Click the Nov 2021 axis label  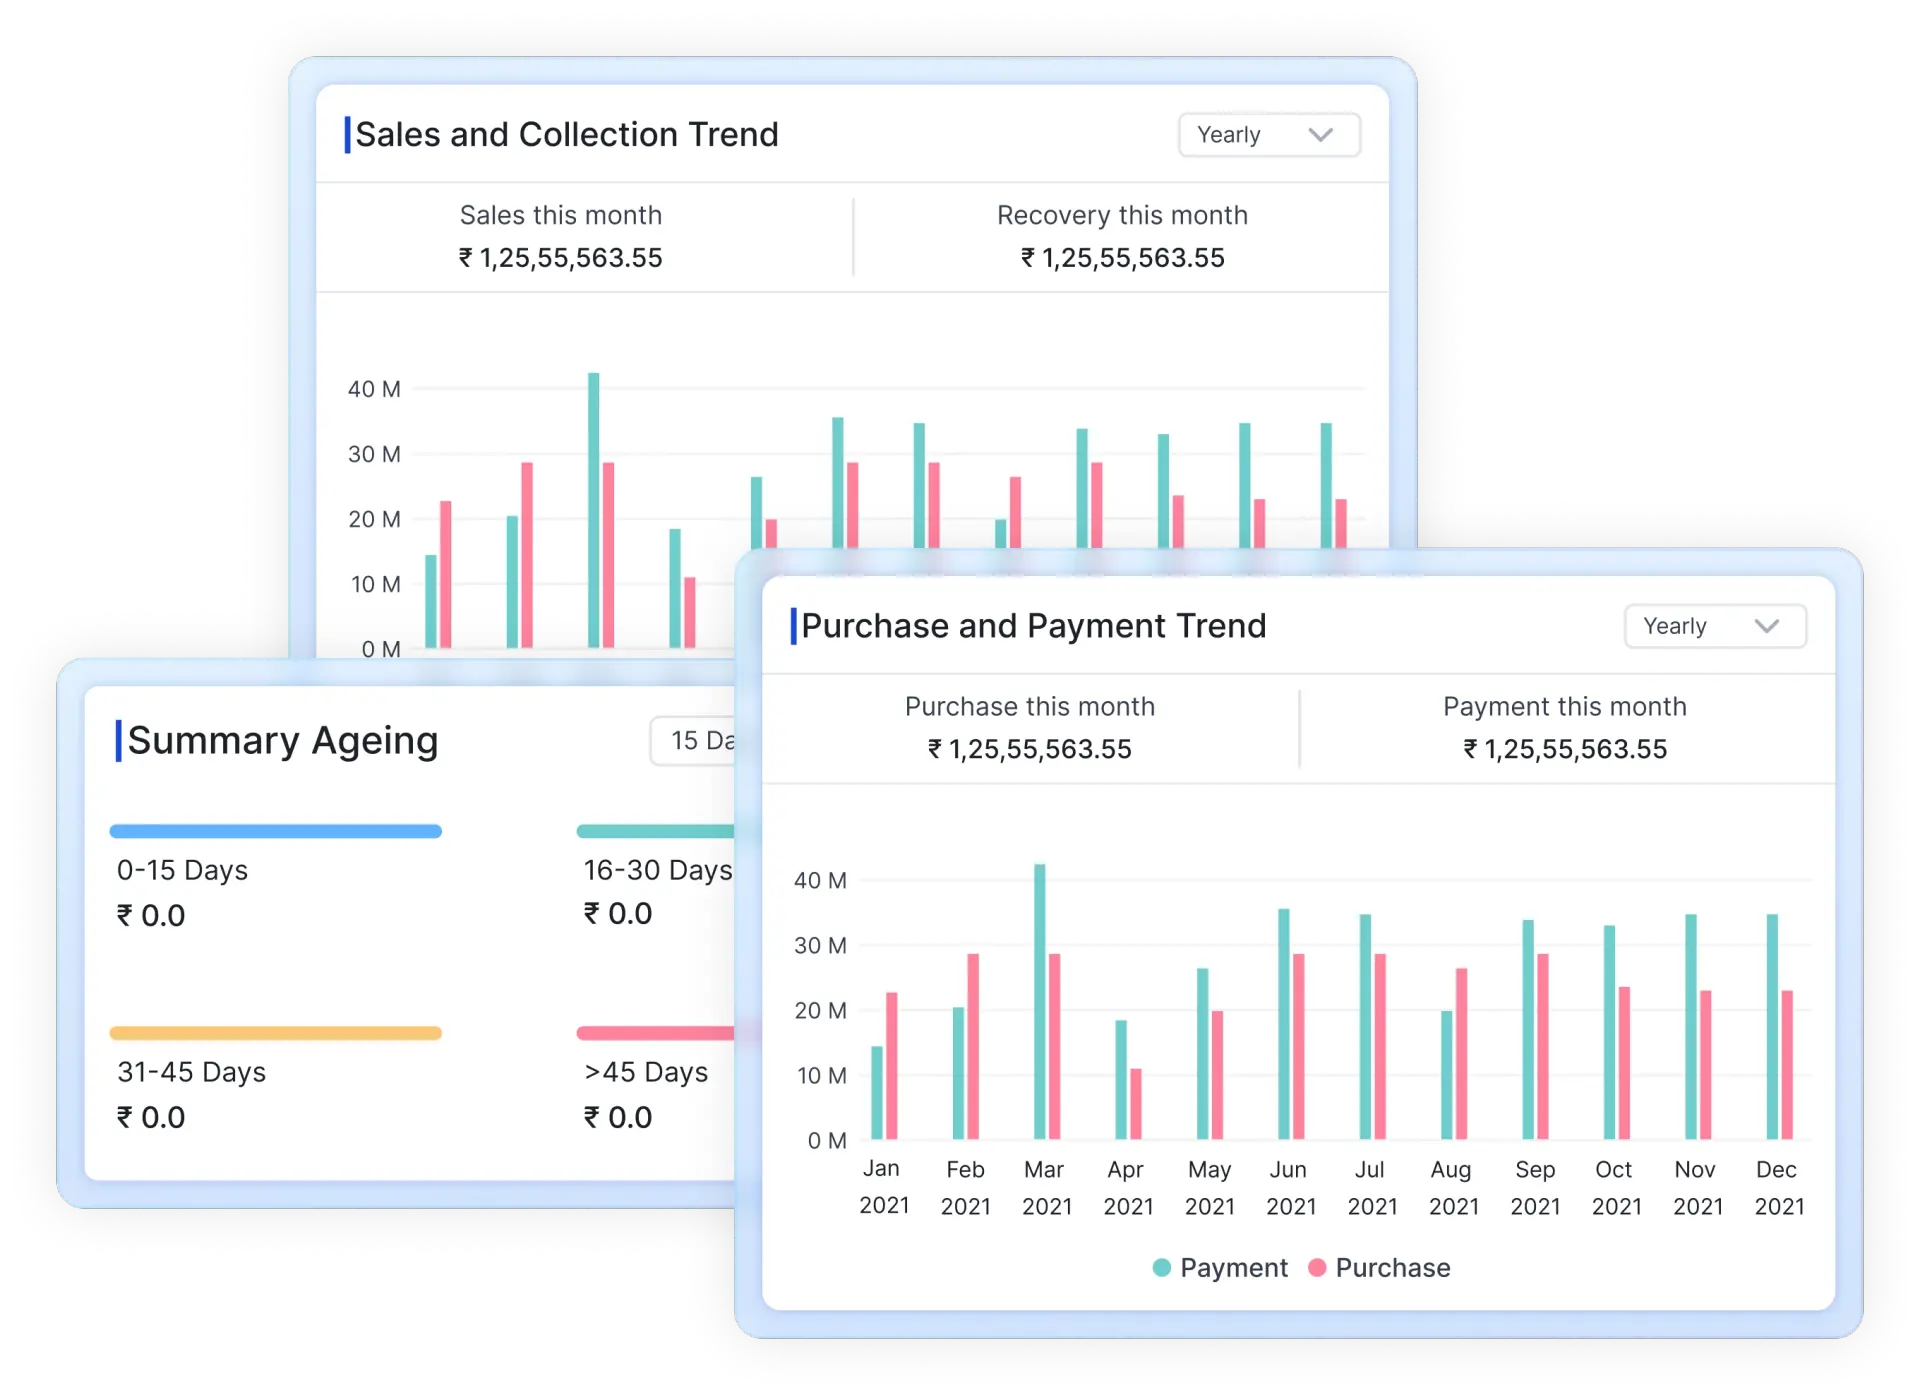click(x=1698, y=1187)
